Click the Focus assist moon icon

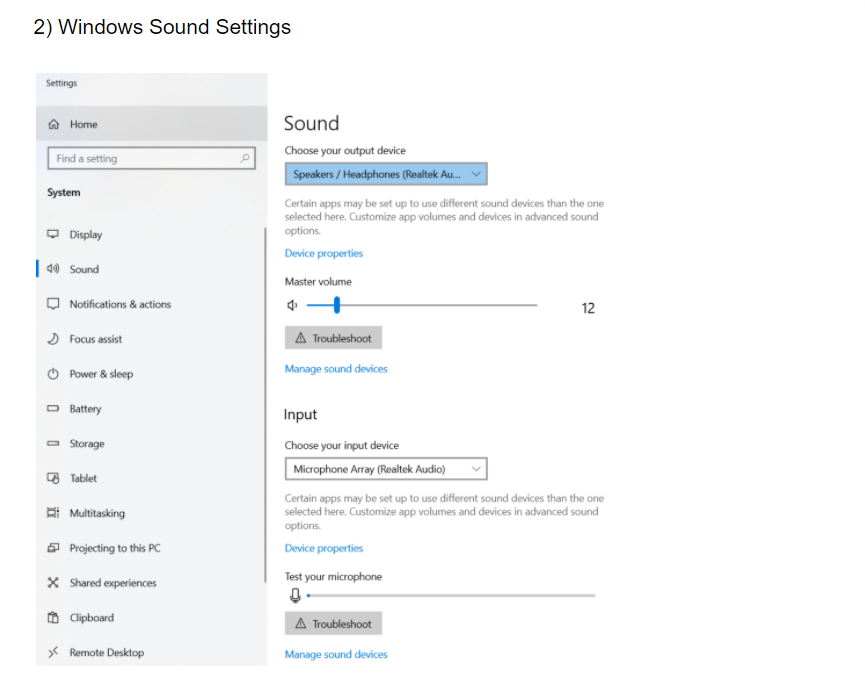point(54,339)
